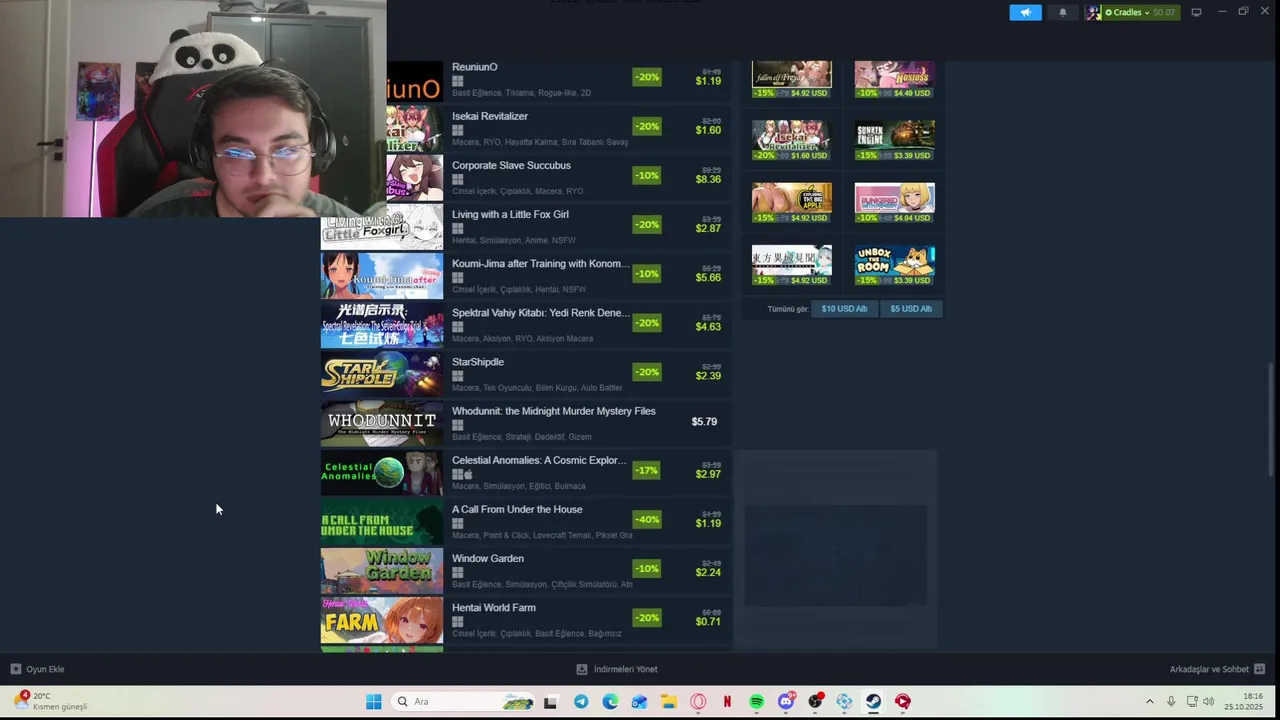The height and width of the screenshot is (720, 1280).
Task: Click the Whodunnit capsule thumbnail
Action: click(381, 423)
